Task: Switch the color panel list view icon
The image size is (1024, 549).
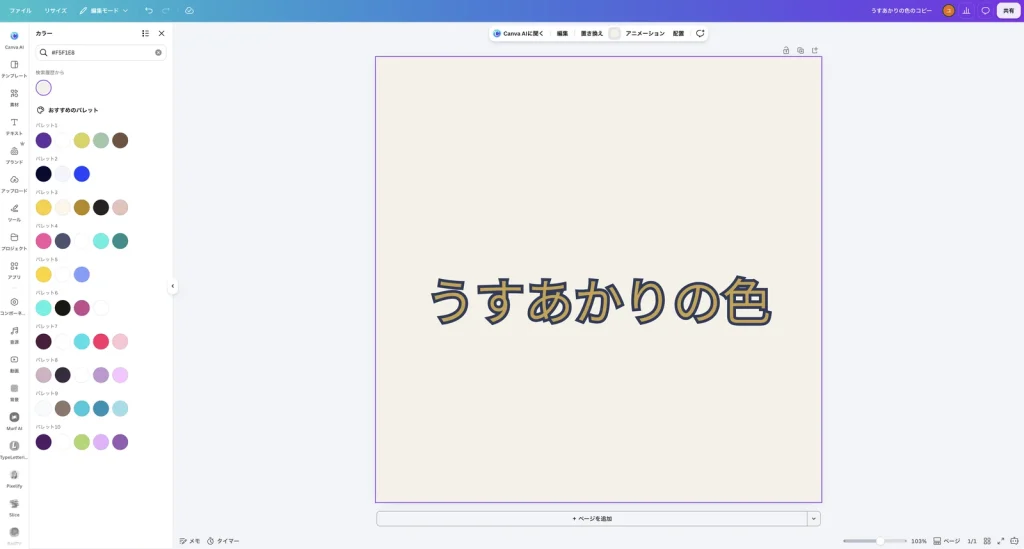Action: (145, 33)
